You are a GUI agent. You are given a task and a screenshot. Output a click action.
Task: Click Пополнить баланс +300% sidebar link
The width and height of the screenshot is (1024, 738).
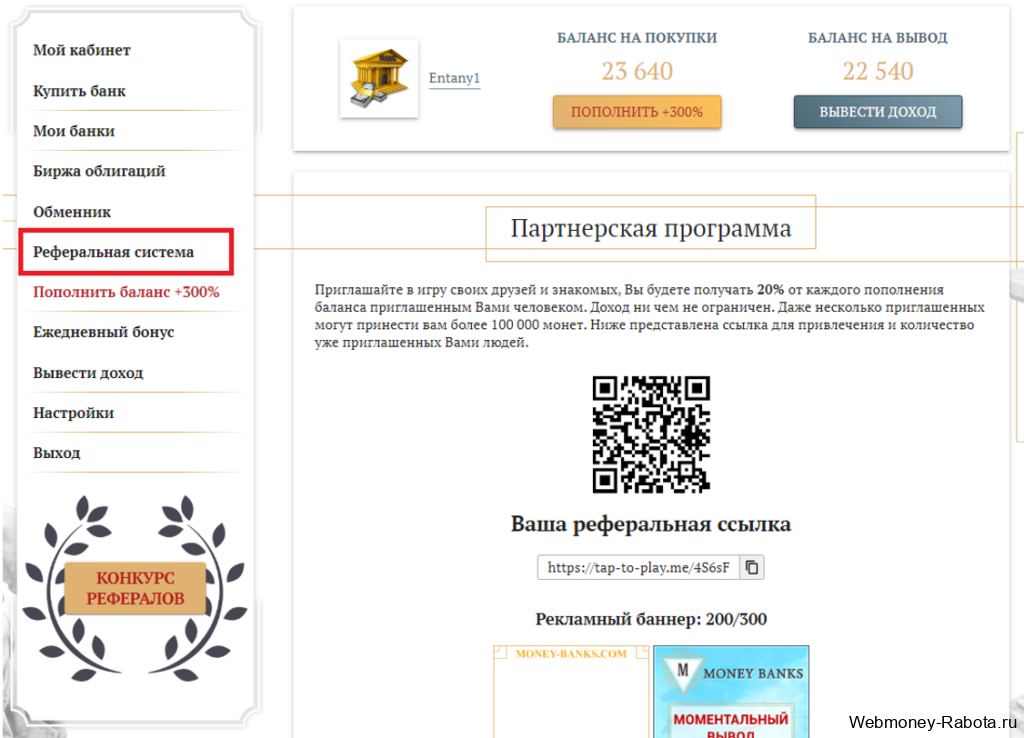pos(126,292)
